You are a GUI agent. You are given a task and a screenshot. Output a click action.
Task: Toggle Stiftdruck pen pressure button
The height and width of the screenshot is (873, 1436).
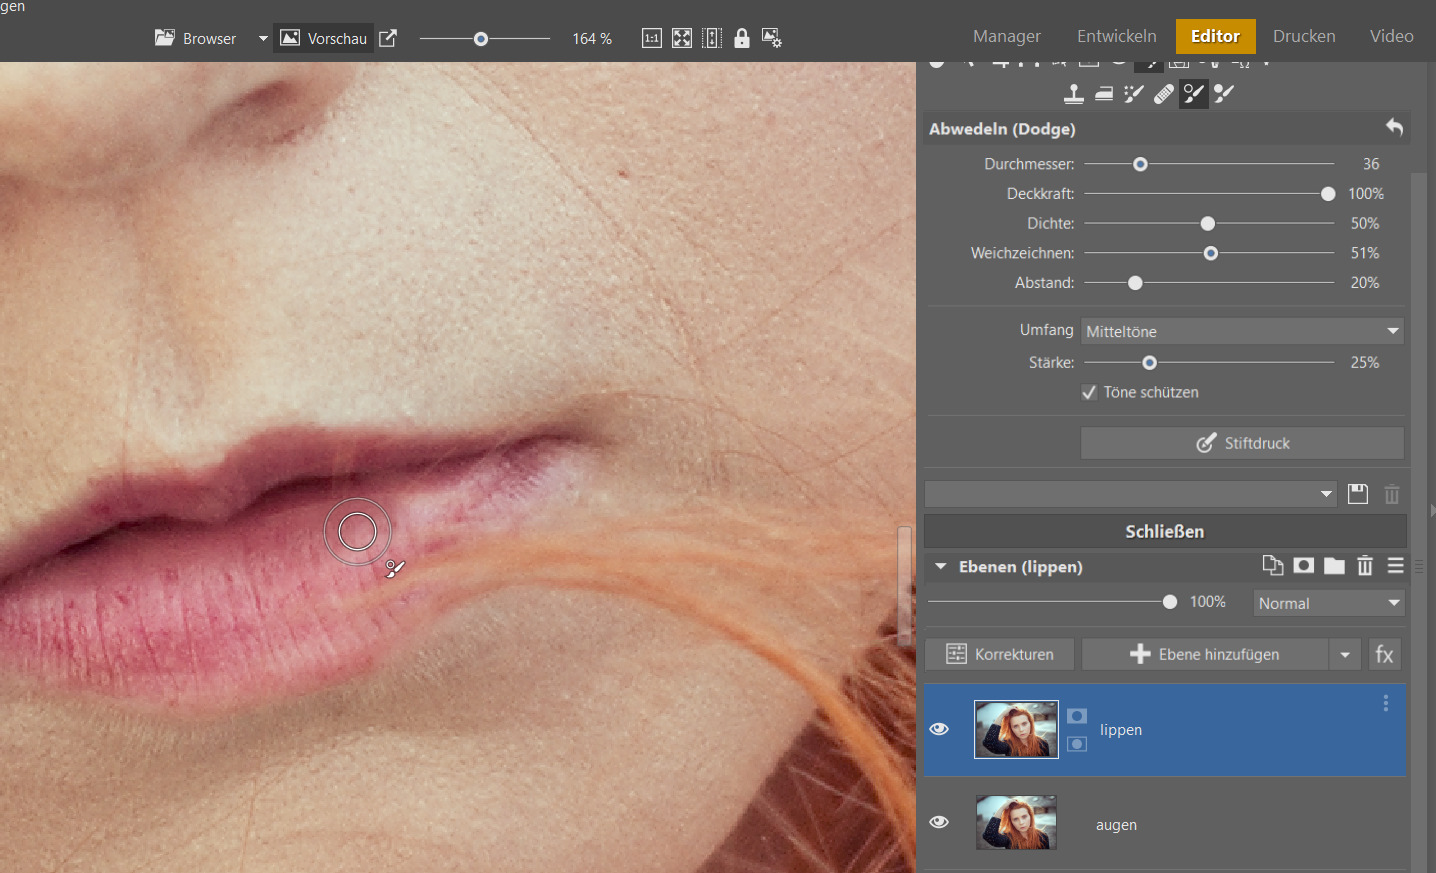[1242, 443]
